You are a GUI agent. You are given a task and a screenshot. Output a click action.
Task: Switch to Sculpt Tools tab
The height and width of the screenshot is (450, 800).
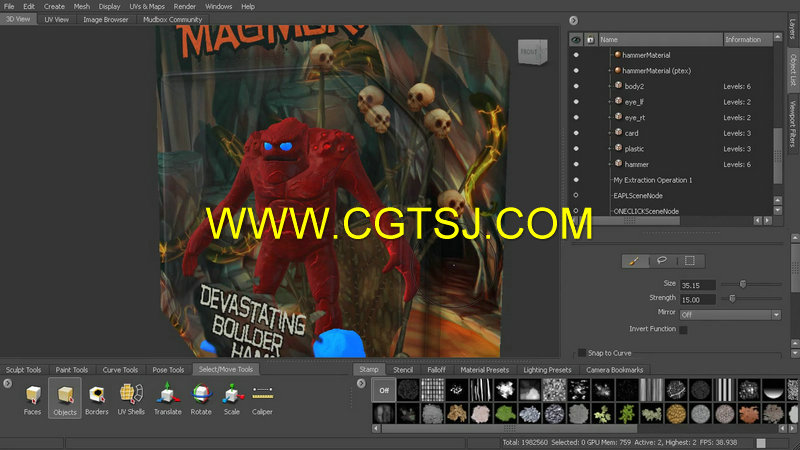click(23, 369)
